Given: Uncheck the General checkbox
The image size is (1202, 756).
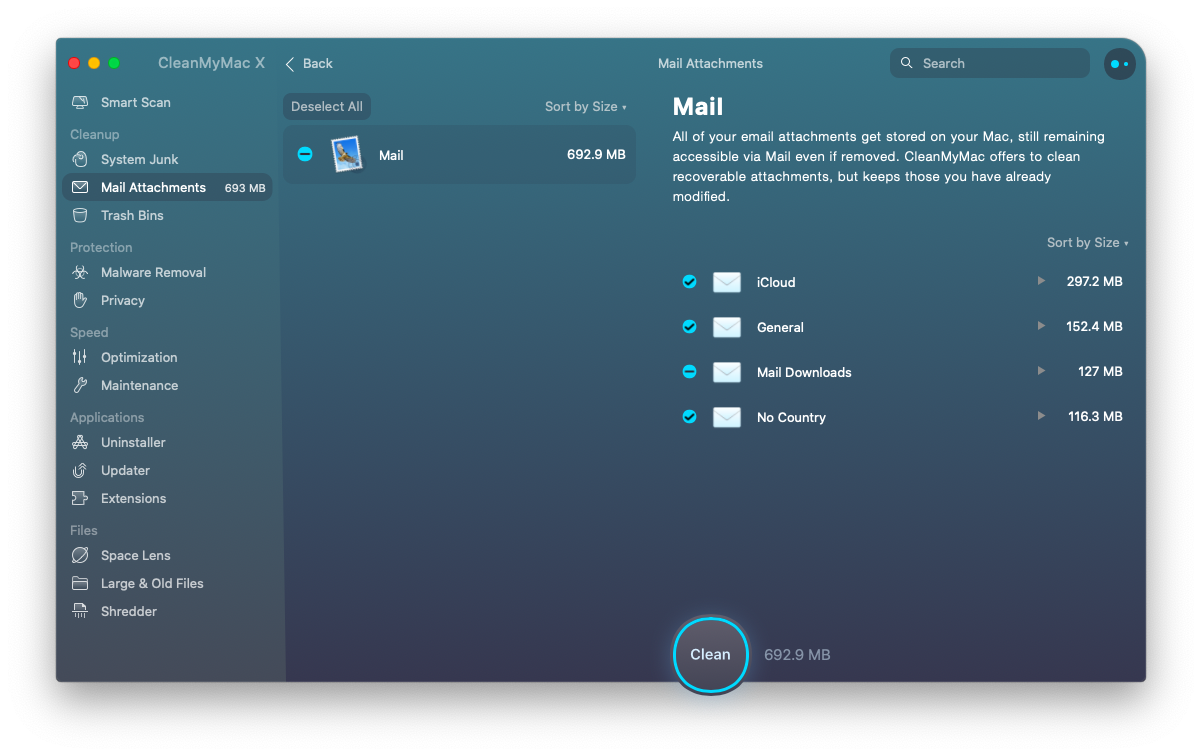Looking at the screenshot, I should pos(689,327).
